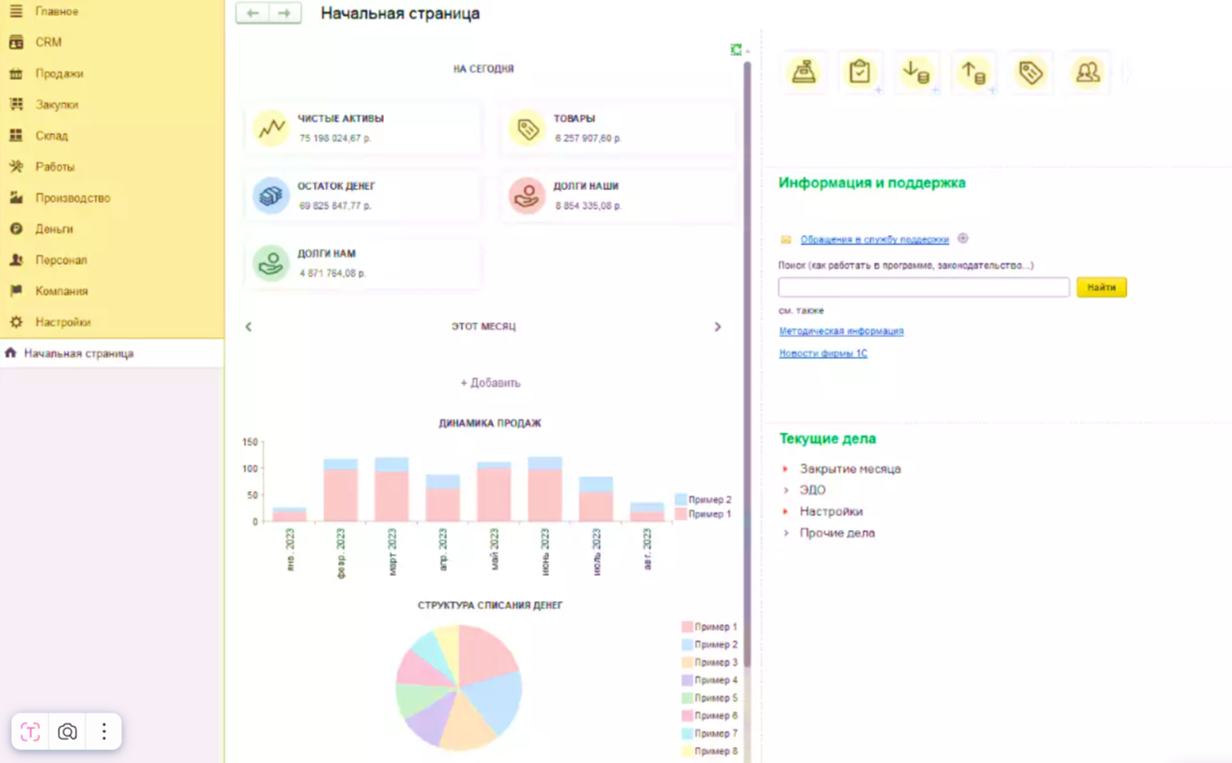Open the Работы section
The width and height of the screenshot is (1232, 763).
(112, 166)
